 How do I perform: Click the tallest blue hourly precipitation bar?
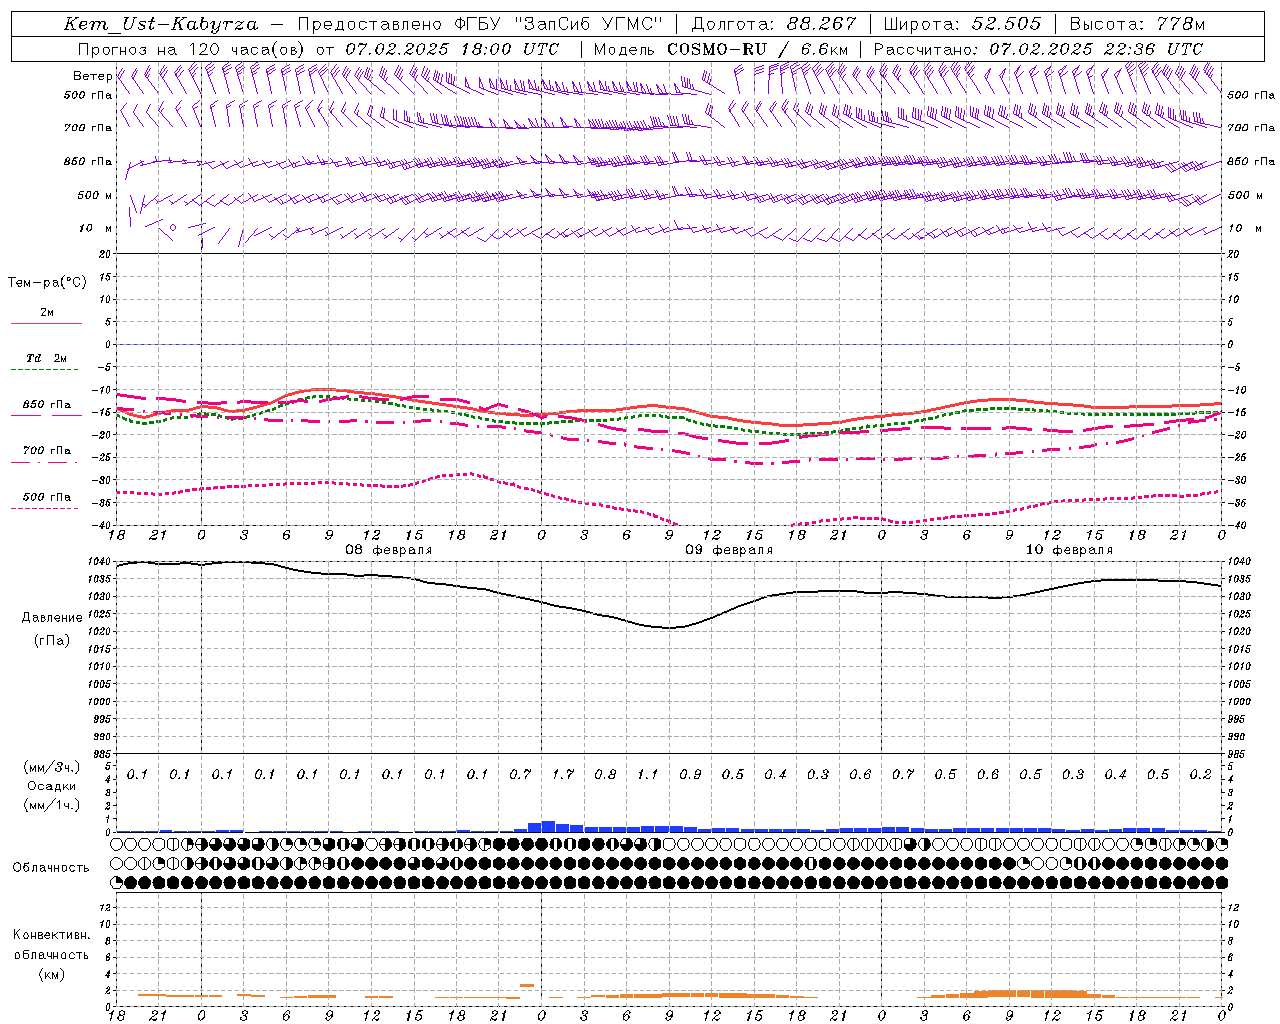(x=548, y=826)
